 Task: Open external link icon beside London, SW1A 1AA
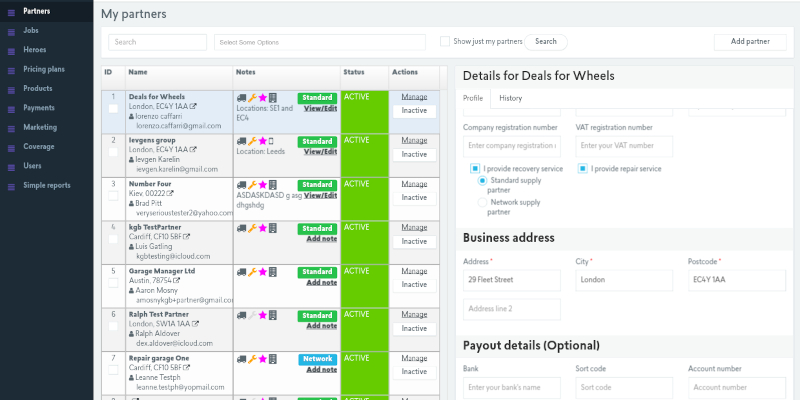click(x=194, y=324)
